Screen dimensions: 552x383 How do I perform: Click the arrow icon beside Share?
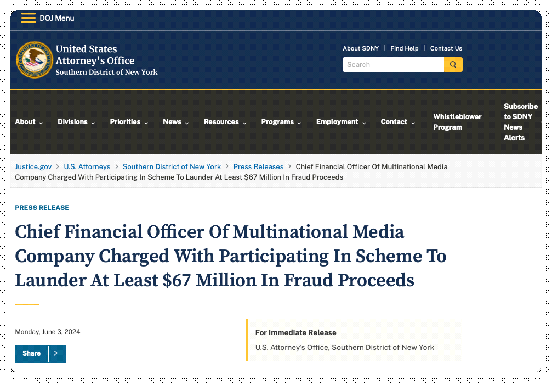click(56, 353)
